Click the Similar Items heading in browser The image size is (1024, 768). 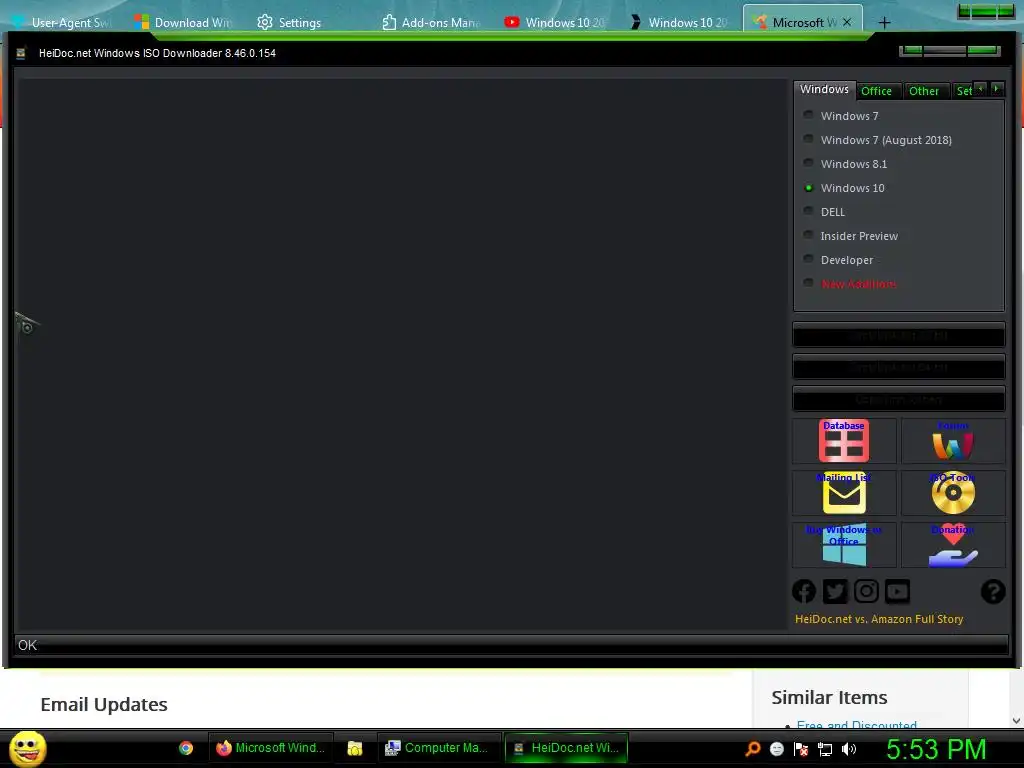[x=829, y=697]
